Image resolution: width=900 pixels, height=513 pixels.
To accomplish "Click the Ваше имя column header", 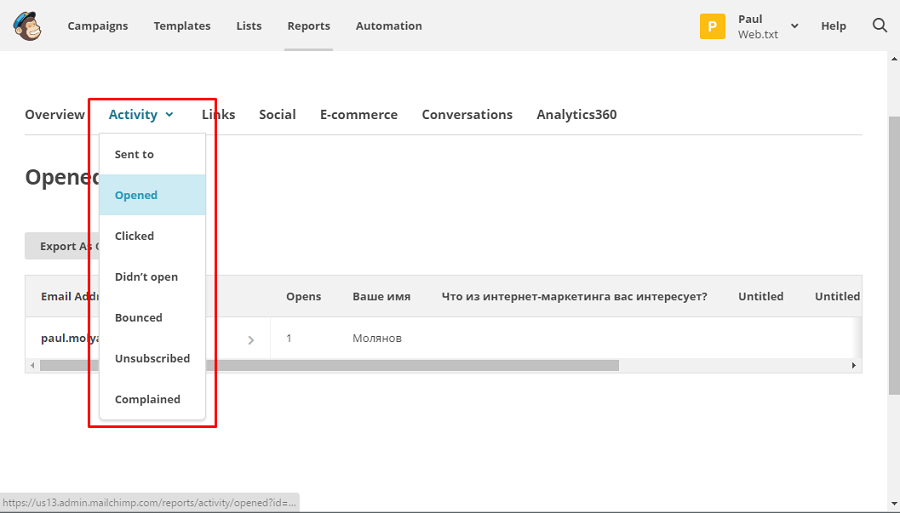I will tap(381, 297).
